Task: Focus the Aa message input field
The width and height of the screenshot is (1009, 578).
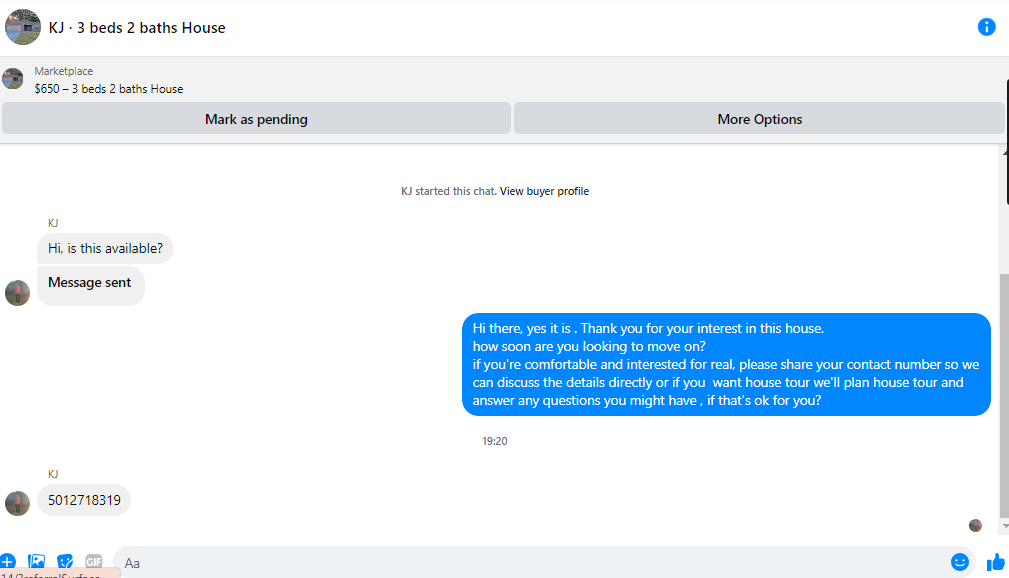Action: (x=531, y=563)
